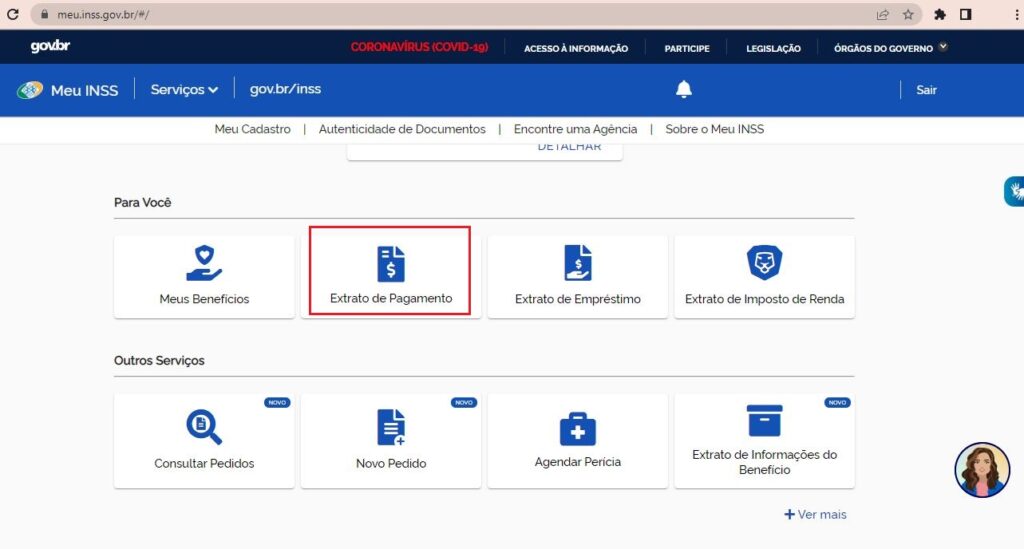Open Sobre o Meu INSS
The height and width of the screenshot is (549, 1024).
tap(714, 129)
